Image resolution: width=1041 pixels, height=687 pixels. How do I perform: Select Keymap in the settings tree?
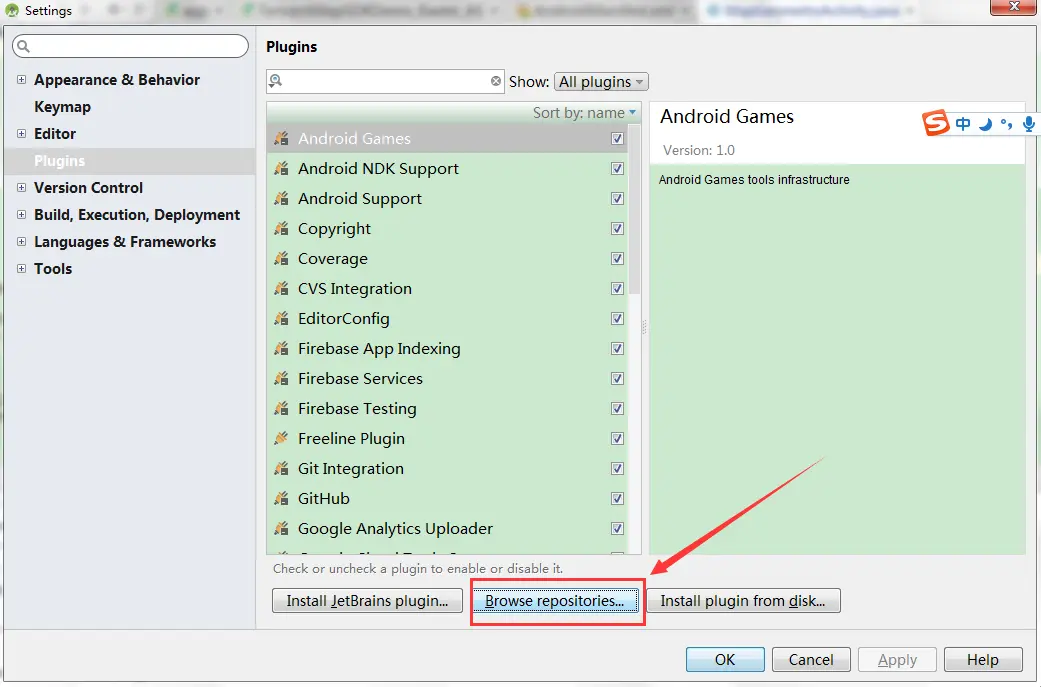(62, 107)
